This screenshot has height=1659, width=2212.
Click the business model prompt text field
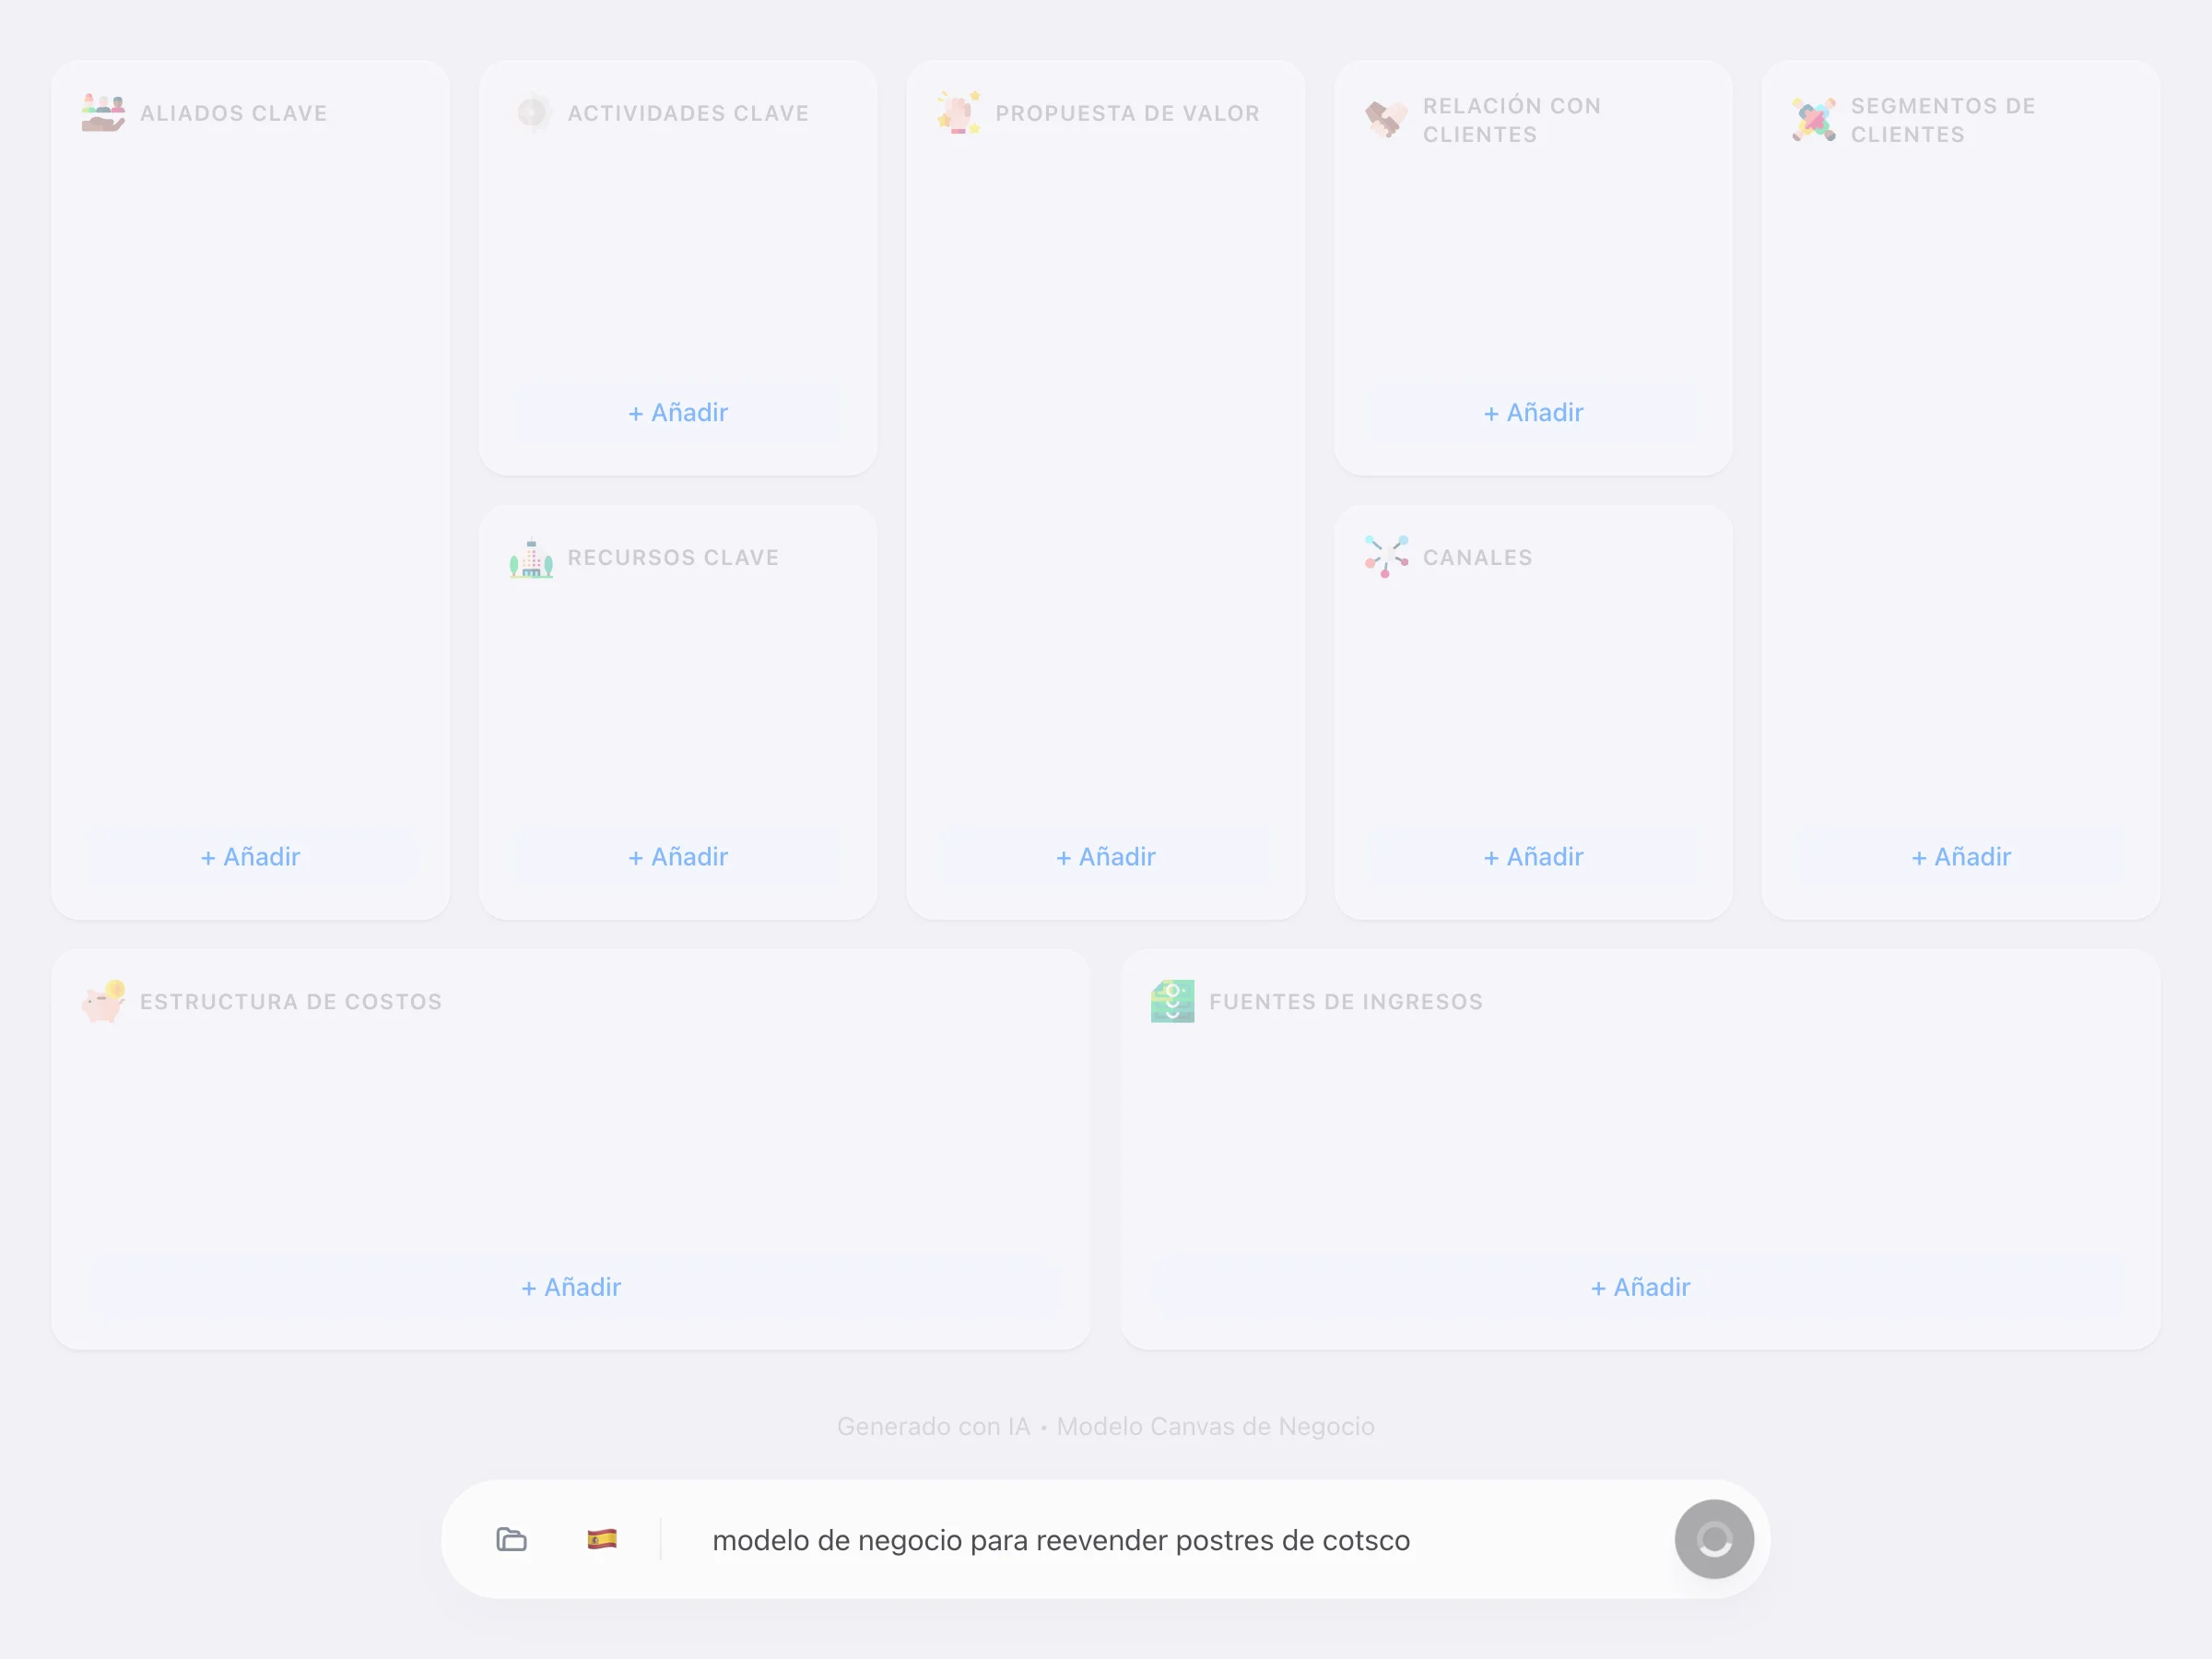click(x=1061, y=1540)
